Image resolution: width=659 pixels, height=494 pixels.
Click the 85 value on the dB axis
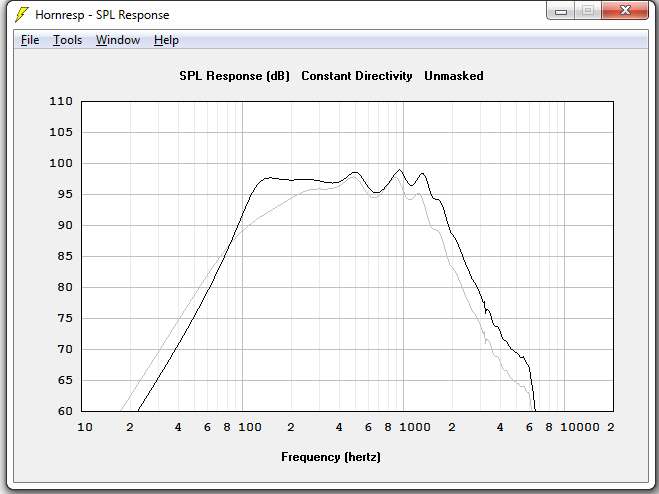tap(65, 256)
